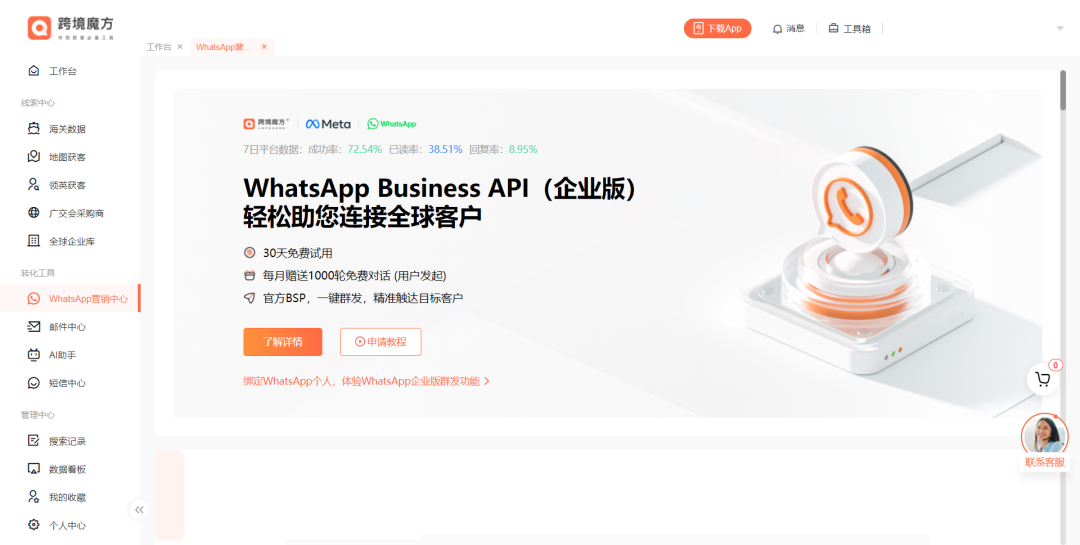Click the Meta logo in banner
This screenshot has width=1080, height=545.
click(x=329, y=124)
